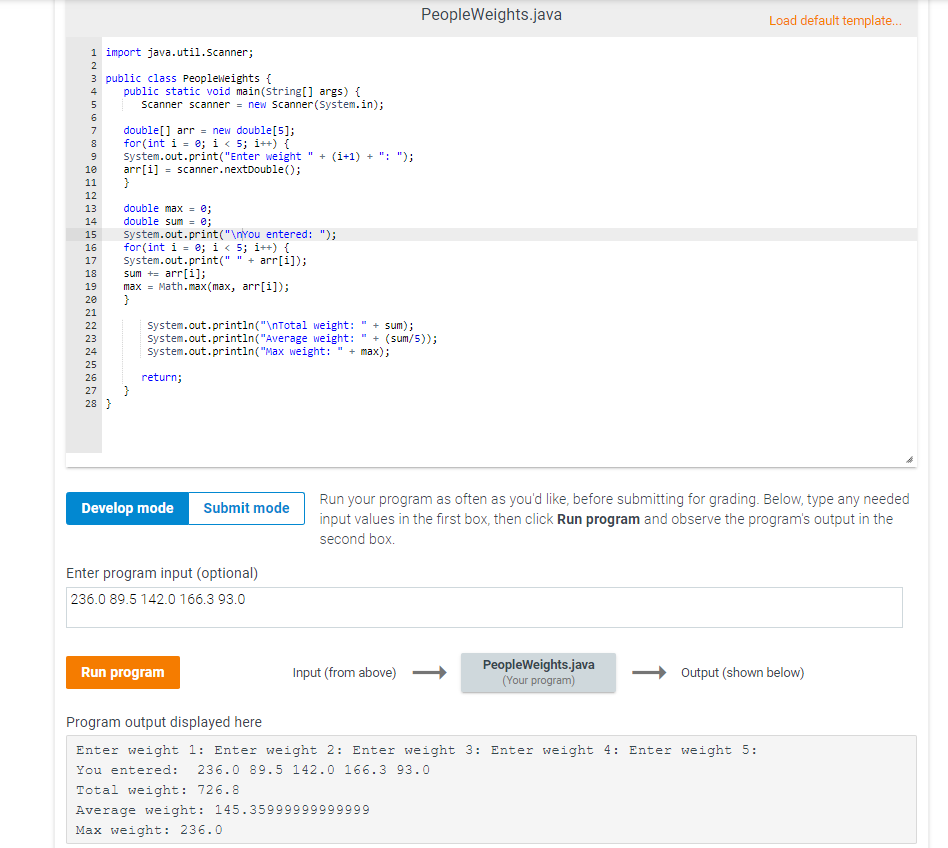948x848 pixels.
Task: Click the Total weight output line
Action: pyautogui.click(x=160, y=789)
